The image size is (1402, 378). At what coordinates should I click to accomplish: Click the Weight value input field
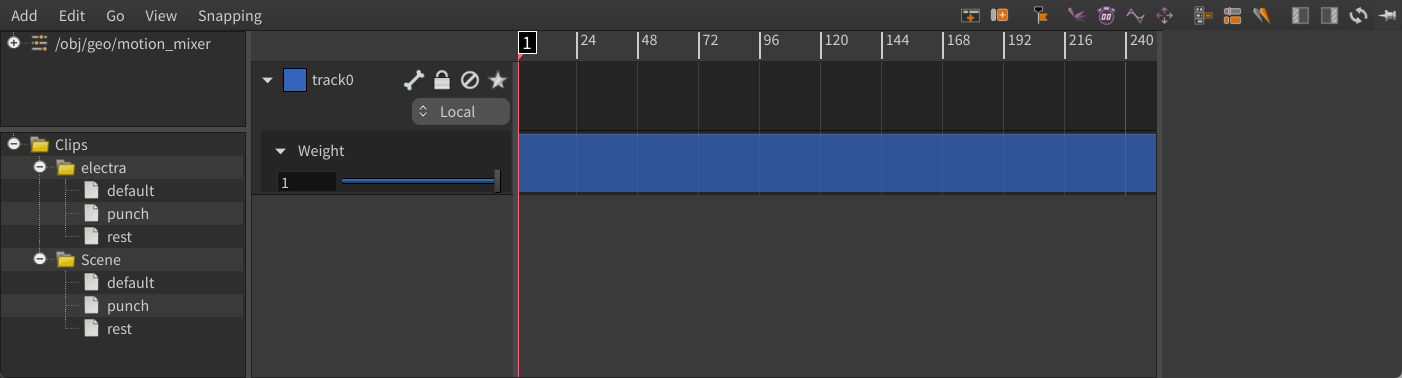pos(307,182)
